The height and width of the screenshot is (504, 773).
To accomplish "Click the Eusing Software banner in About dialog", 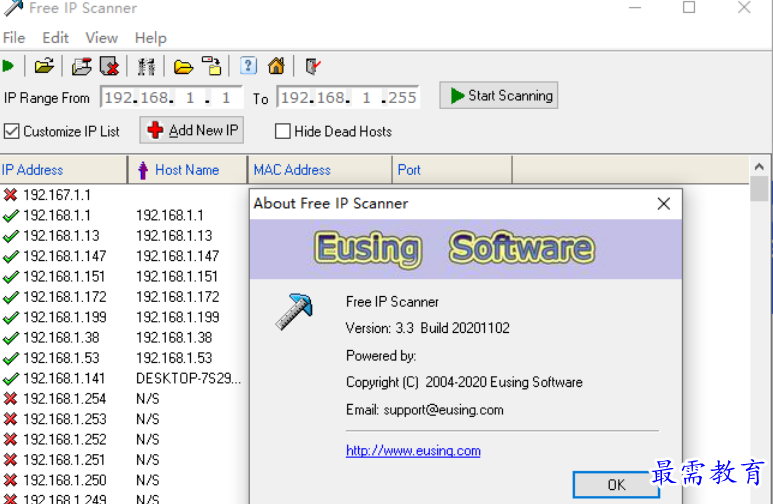I will pyautogui.click(x=466, y=249).
